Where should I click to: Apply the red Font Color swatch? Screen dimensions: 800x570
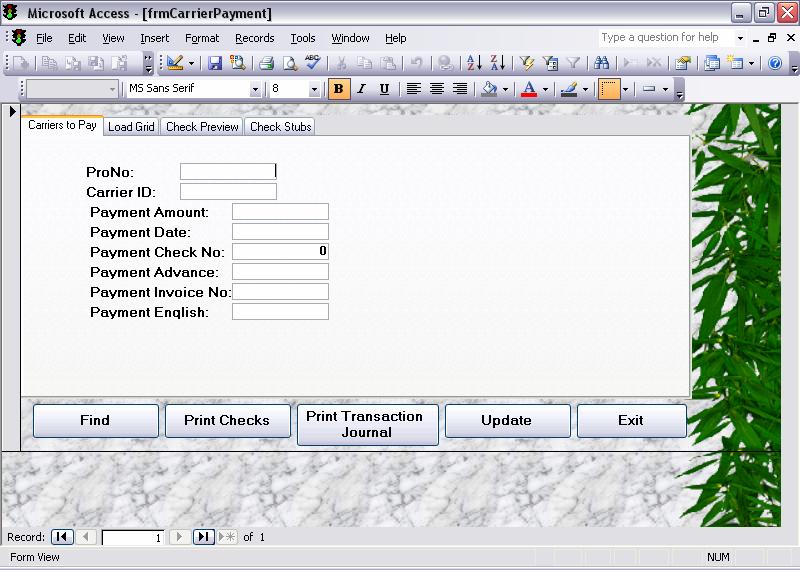click(x=529, y=89)
